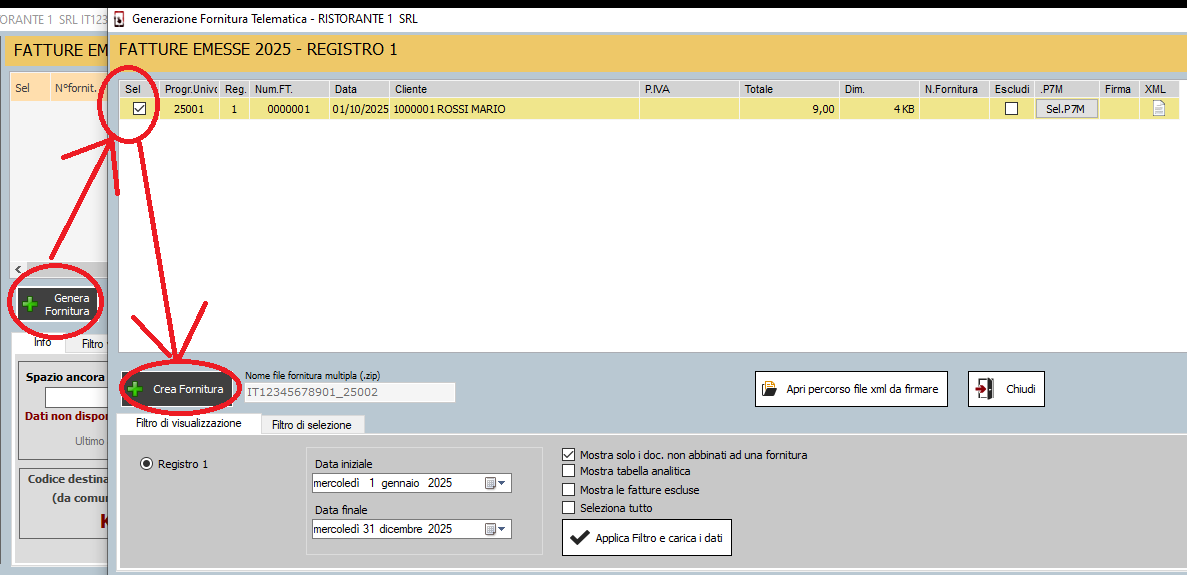Screen dimensions: 1187x575
Task: Open the xml path folder button
Action: click(850, 389)
